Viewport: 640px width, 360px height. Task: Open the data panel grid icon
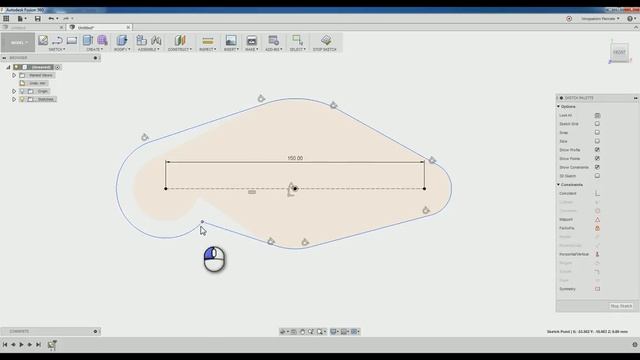(6, 18)
